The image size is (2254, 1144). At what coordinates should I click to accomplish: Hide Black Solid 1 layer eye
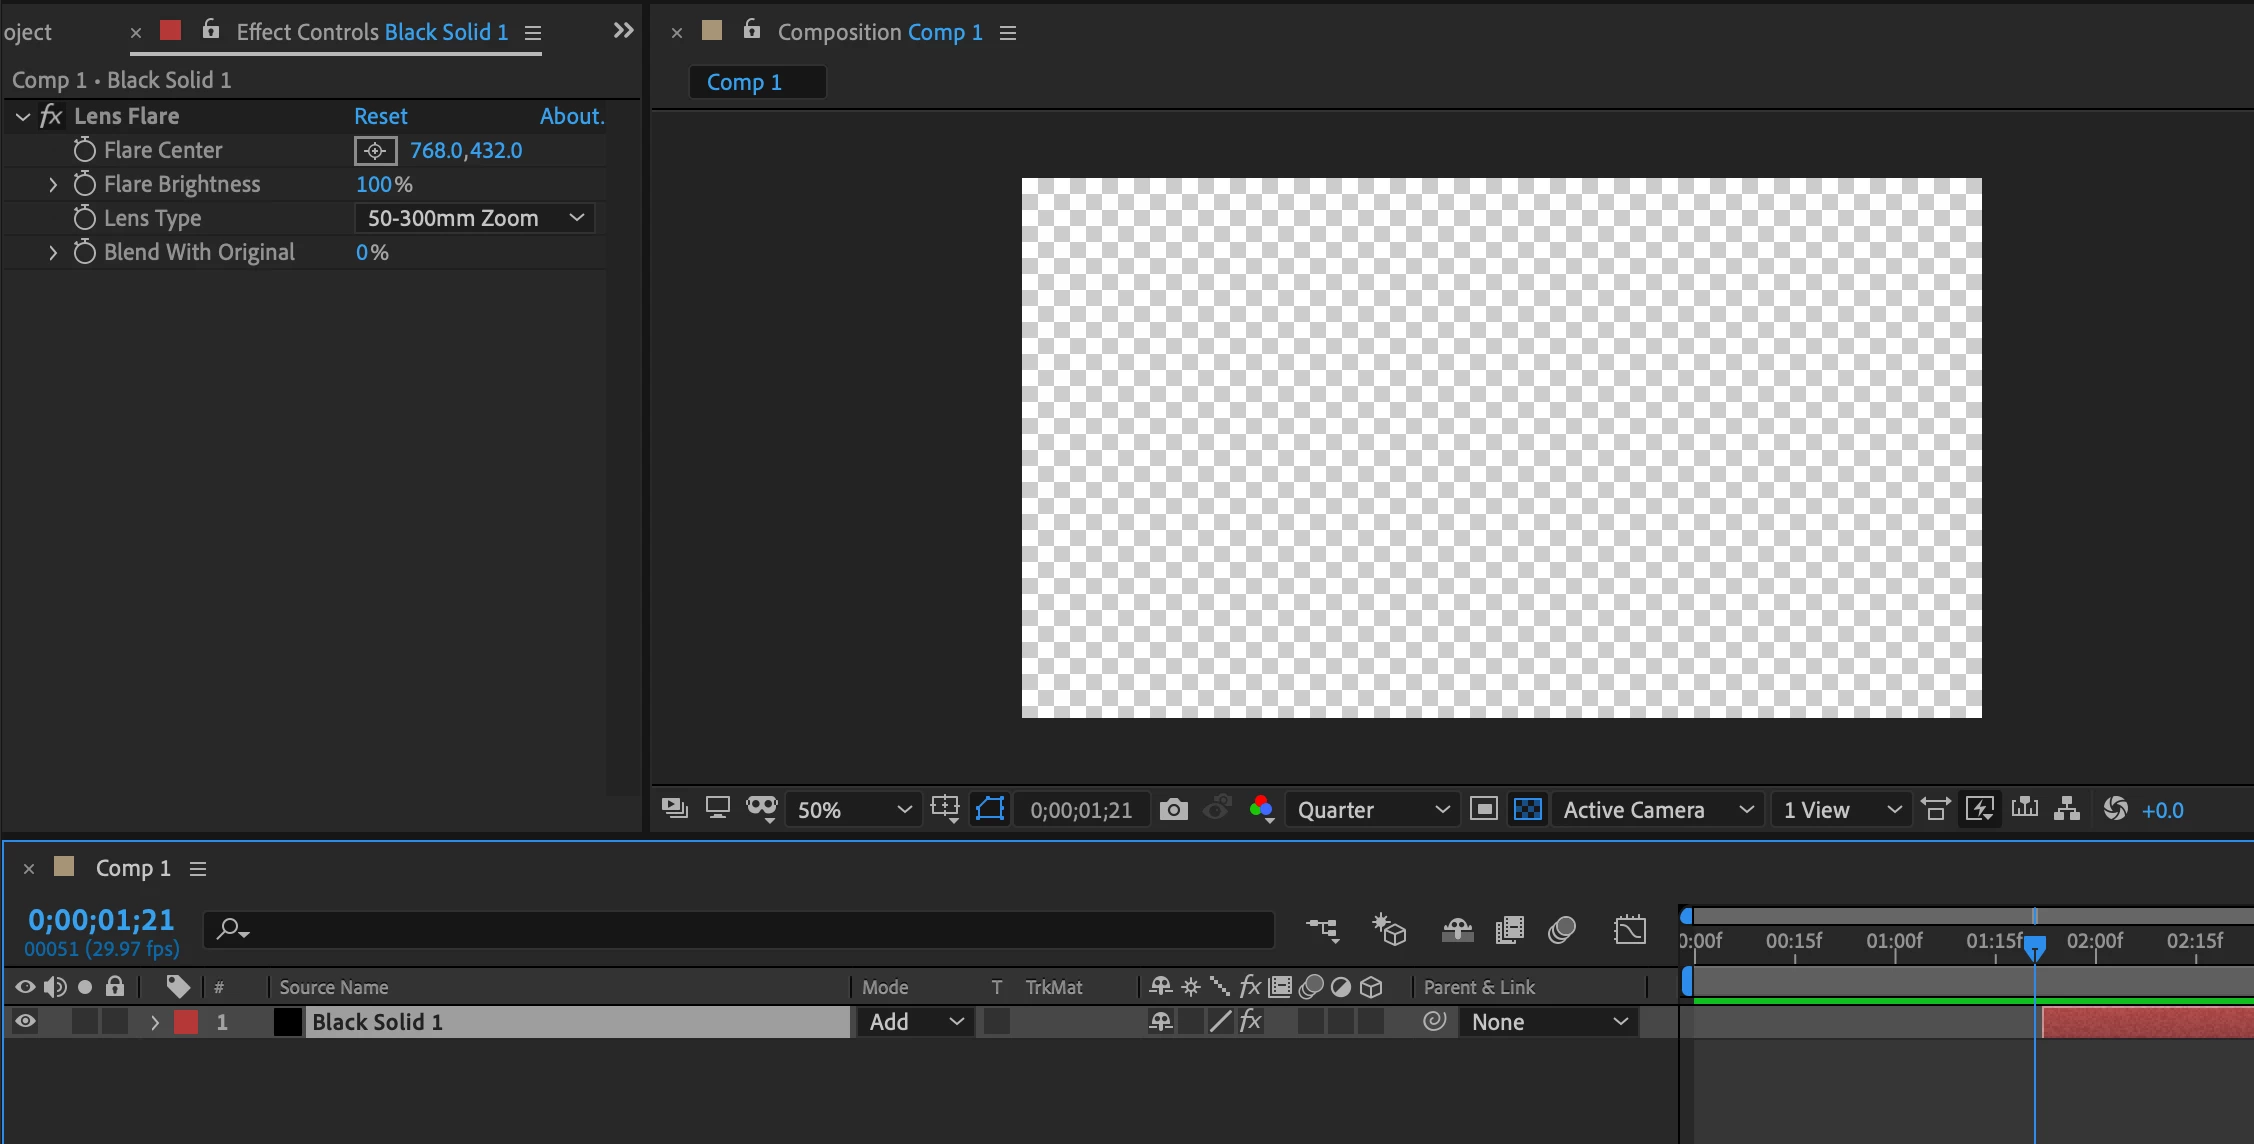point(25,1021)
